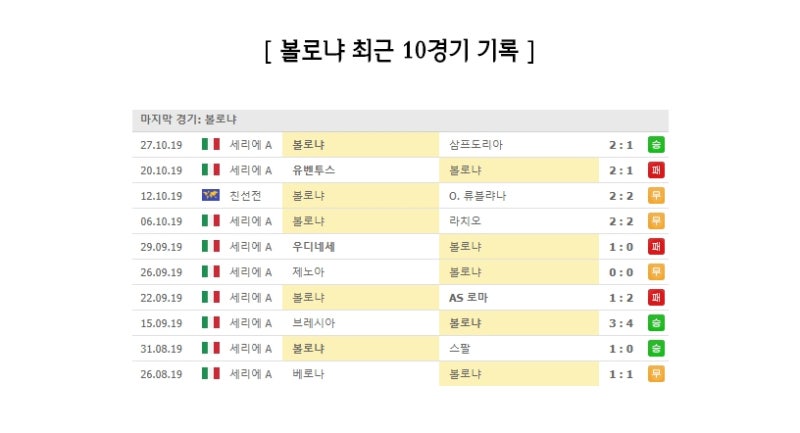Click the green win badge on 브레시아 row
The width and height of the screenshot is (800, 433).
coord(656,323)
